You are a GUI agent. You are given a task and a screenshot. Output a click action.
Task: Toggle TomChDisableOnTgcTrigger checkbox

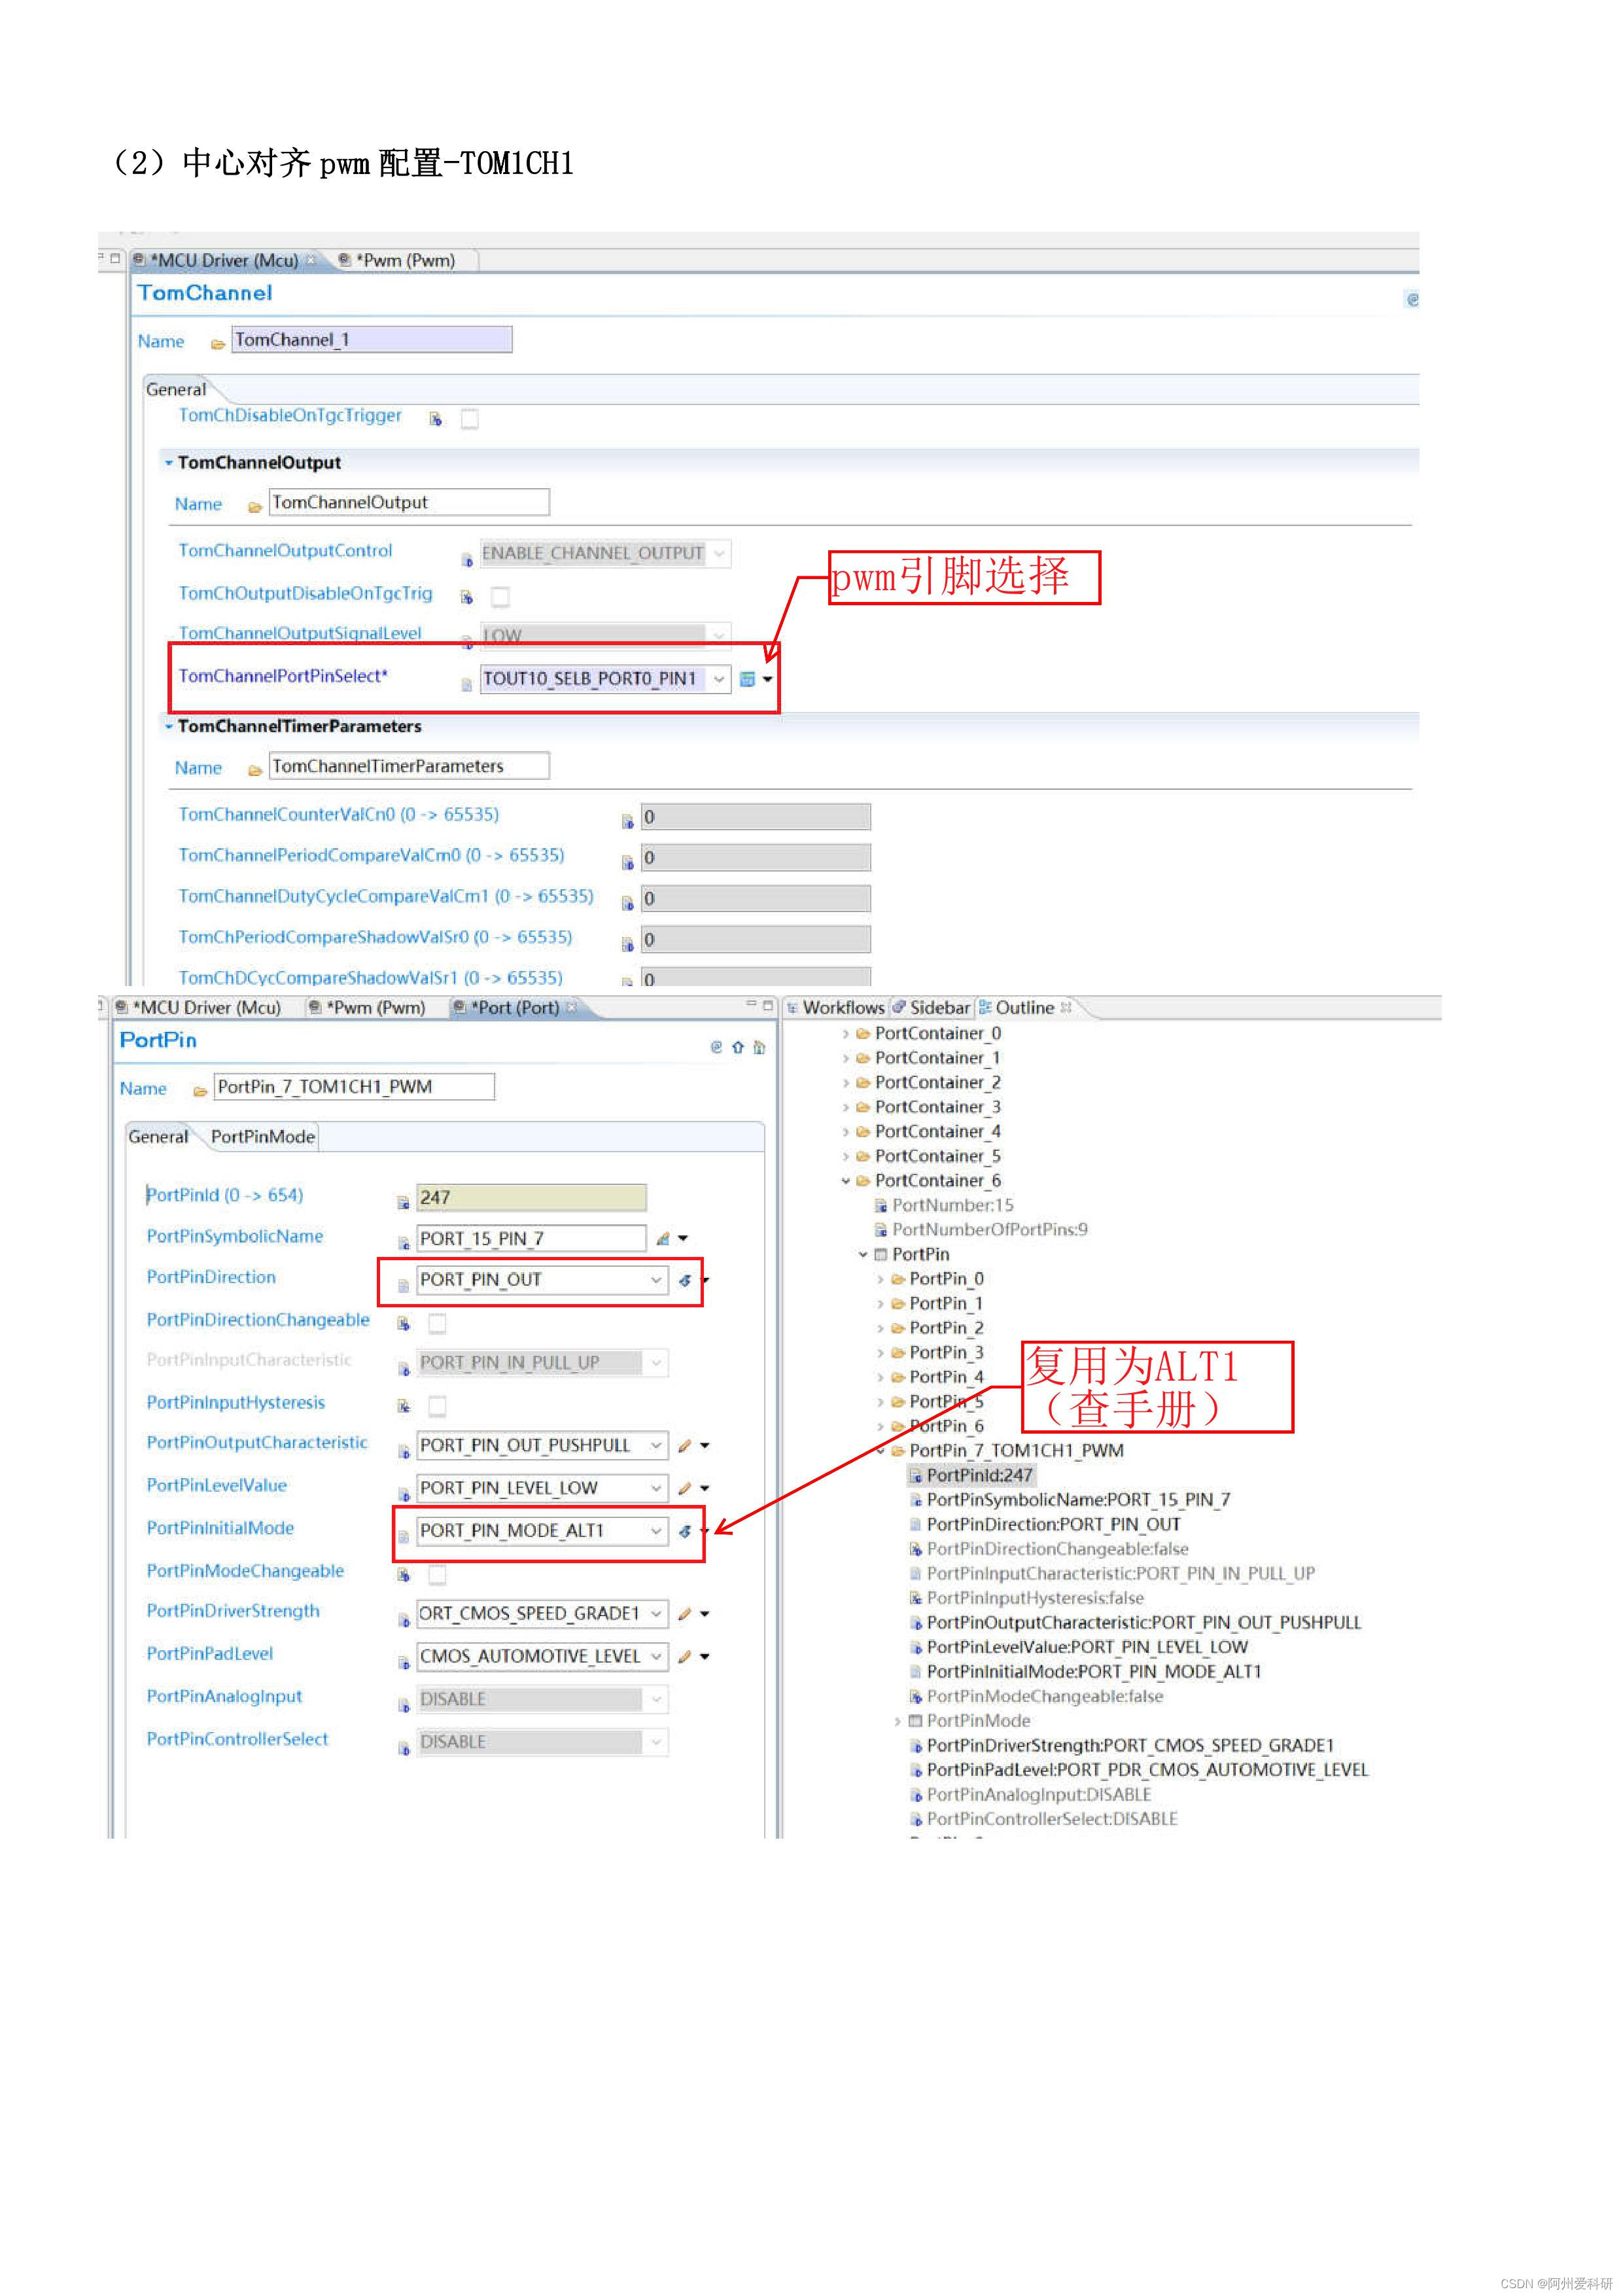[x=469, y=419]
